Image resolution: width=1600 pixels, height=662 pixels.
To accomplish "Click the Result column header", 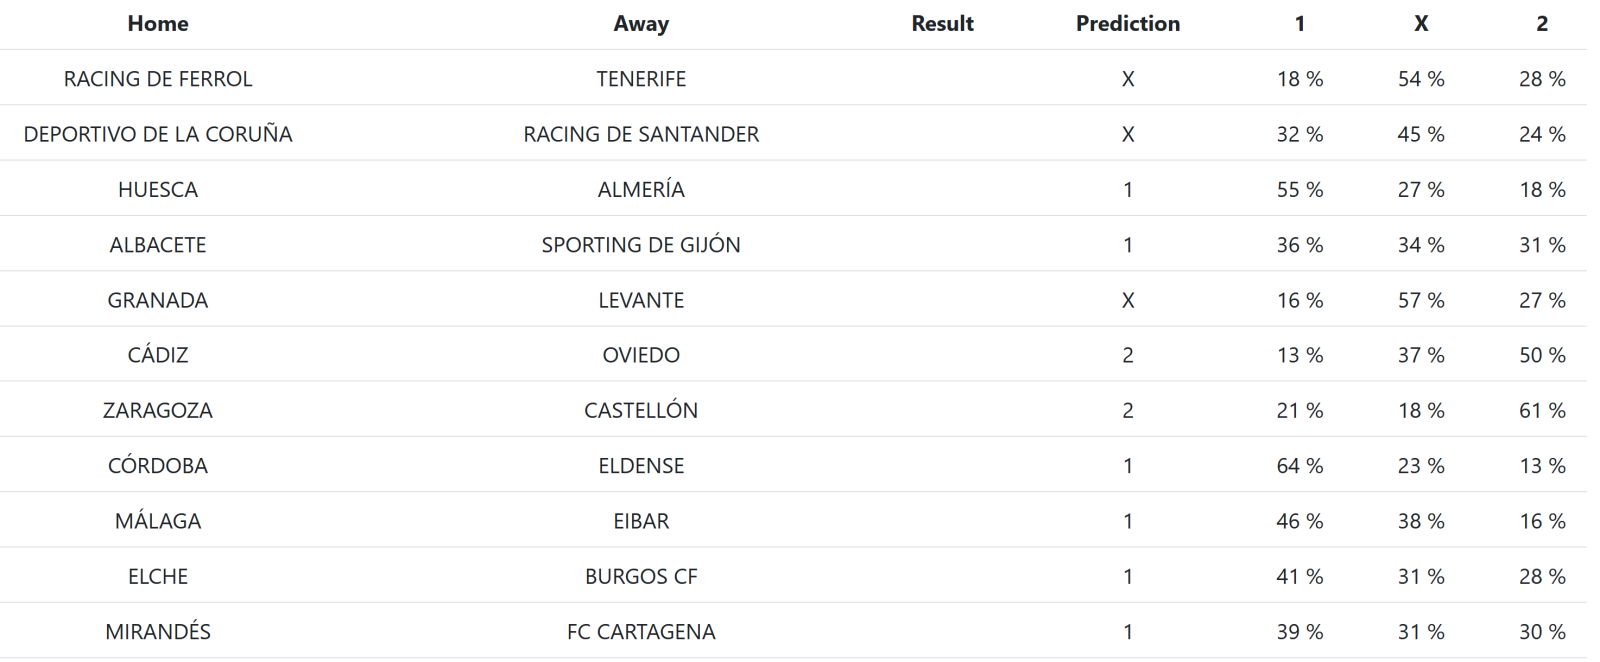I will tap(942, 24).
